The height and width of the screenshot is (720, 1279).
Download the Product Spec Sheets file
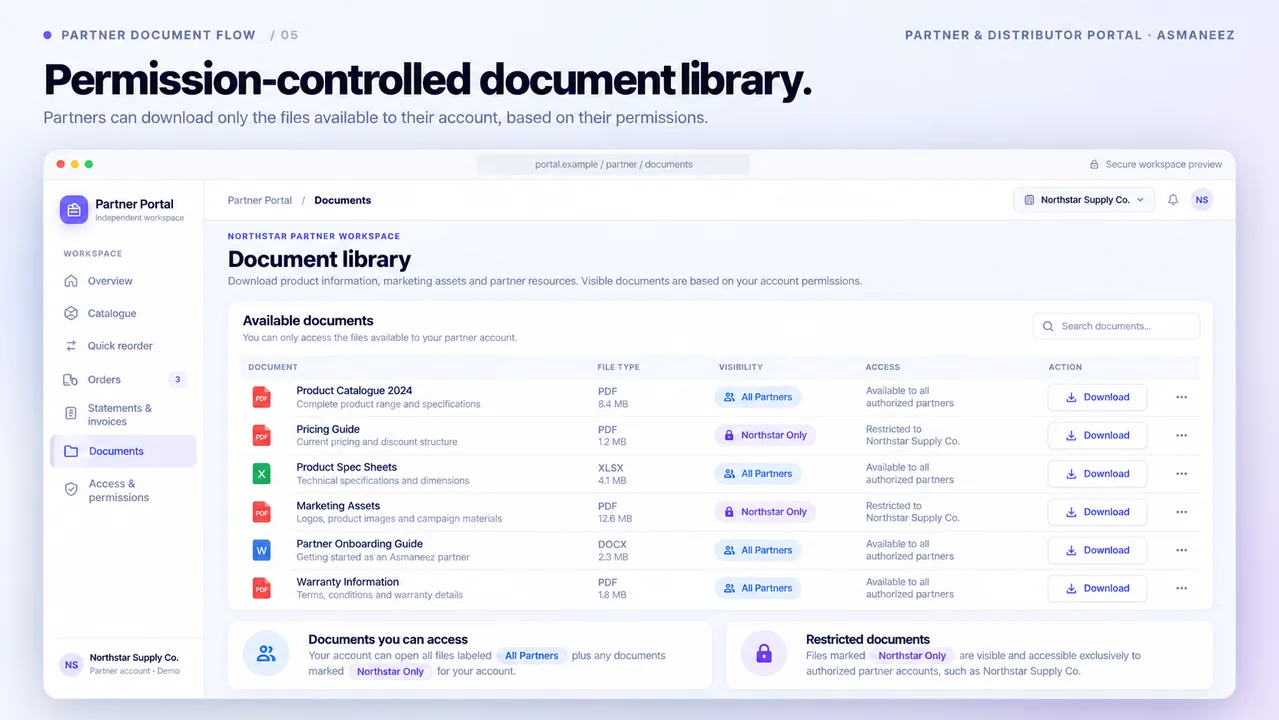(x=1097, y=474)
